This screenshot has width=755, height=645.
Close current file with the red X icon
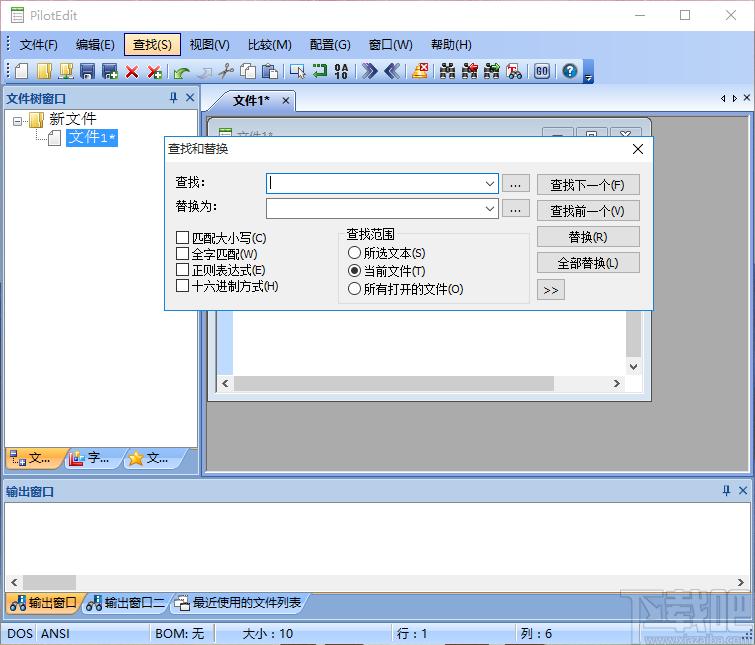(x=131, y=72)
